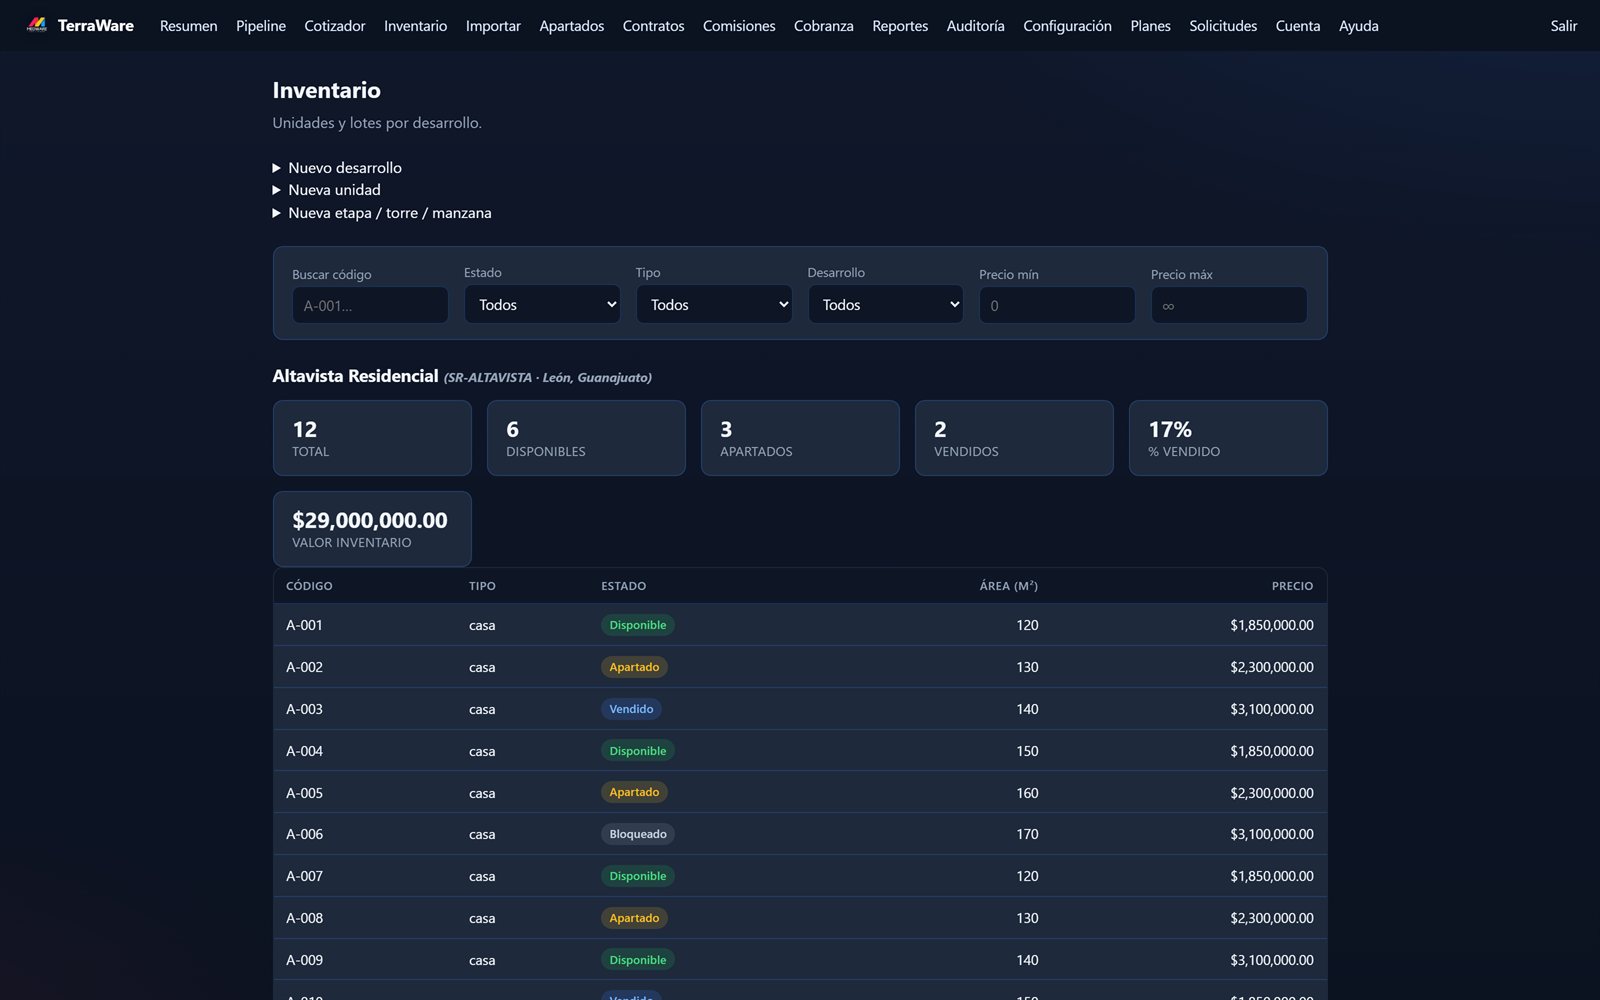Click the A-006 area value 170

(x=1027, y=834)
